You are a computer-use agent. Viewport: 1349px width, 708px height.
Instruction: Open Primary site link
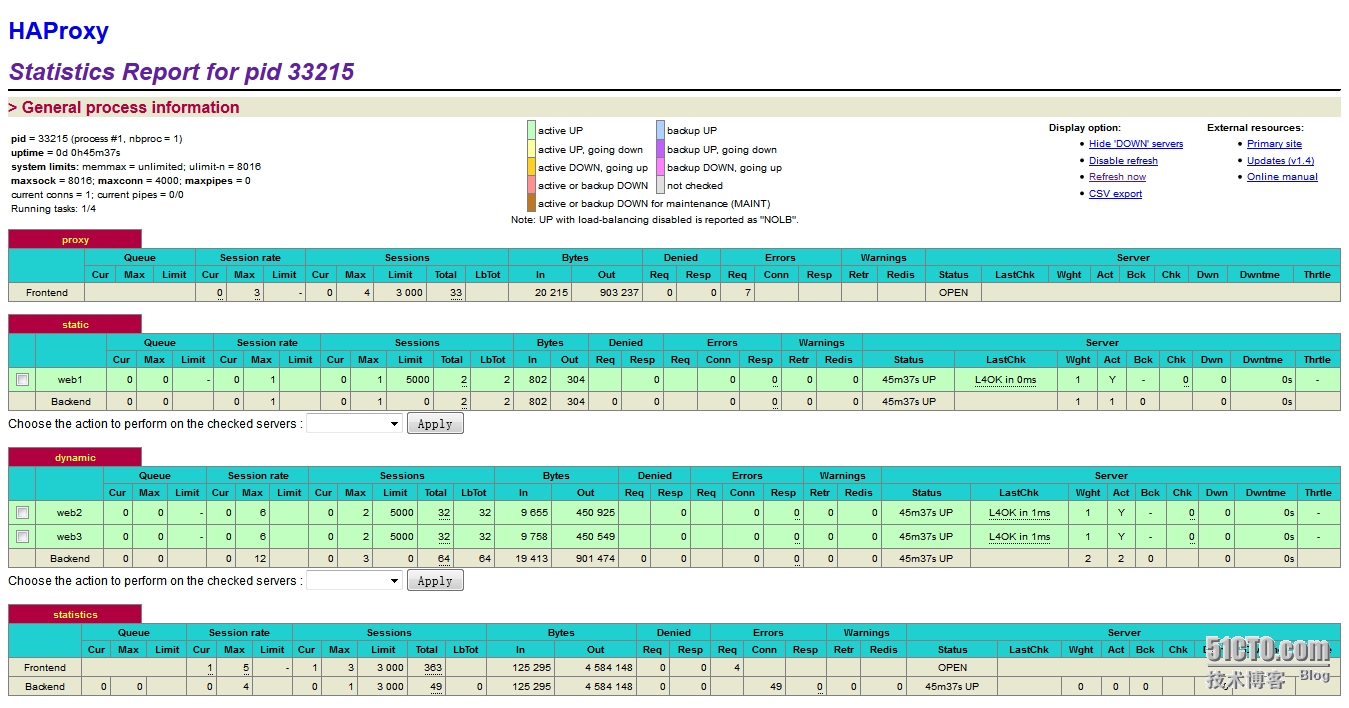(x=1274, y=144)
